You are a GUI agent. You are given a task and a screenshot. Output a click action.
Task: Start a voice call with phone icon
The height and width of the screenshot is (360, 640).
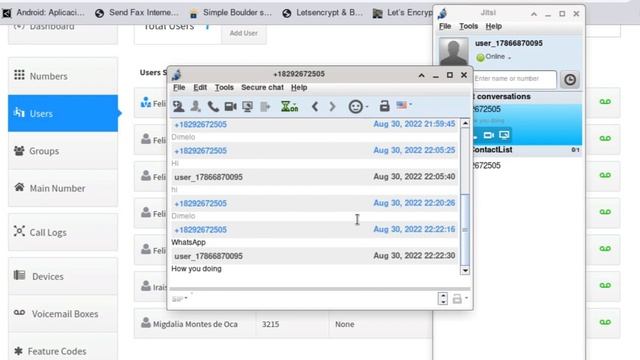click(x=213, y=106)
